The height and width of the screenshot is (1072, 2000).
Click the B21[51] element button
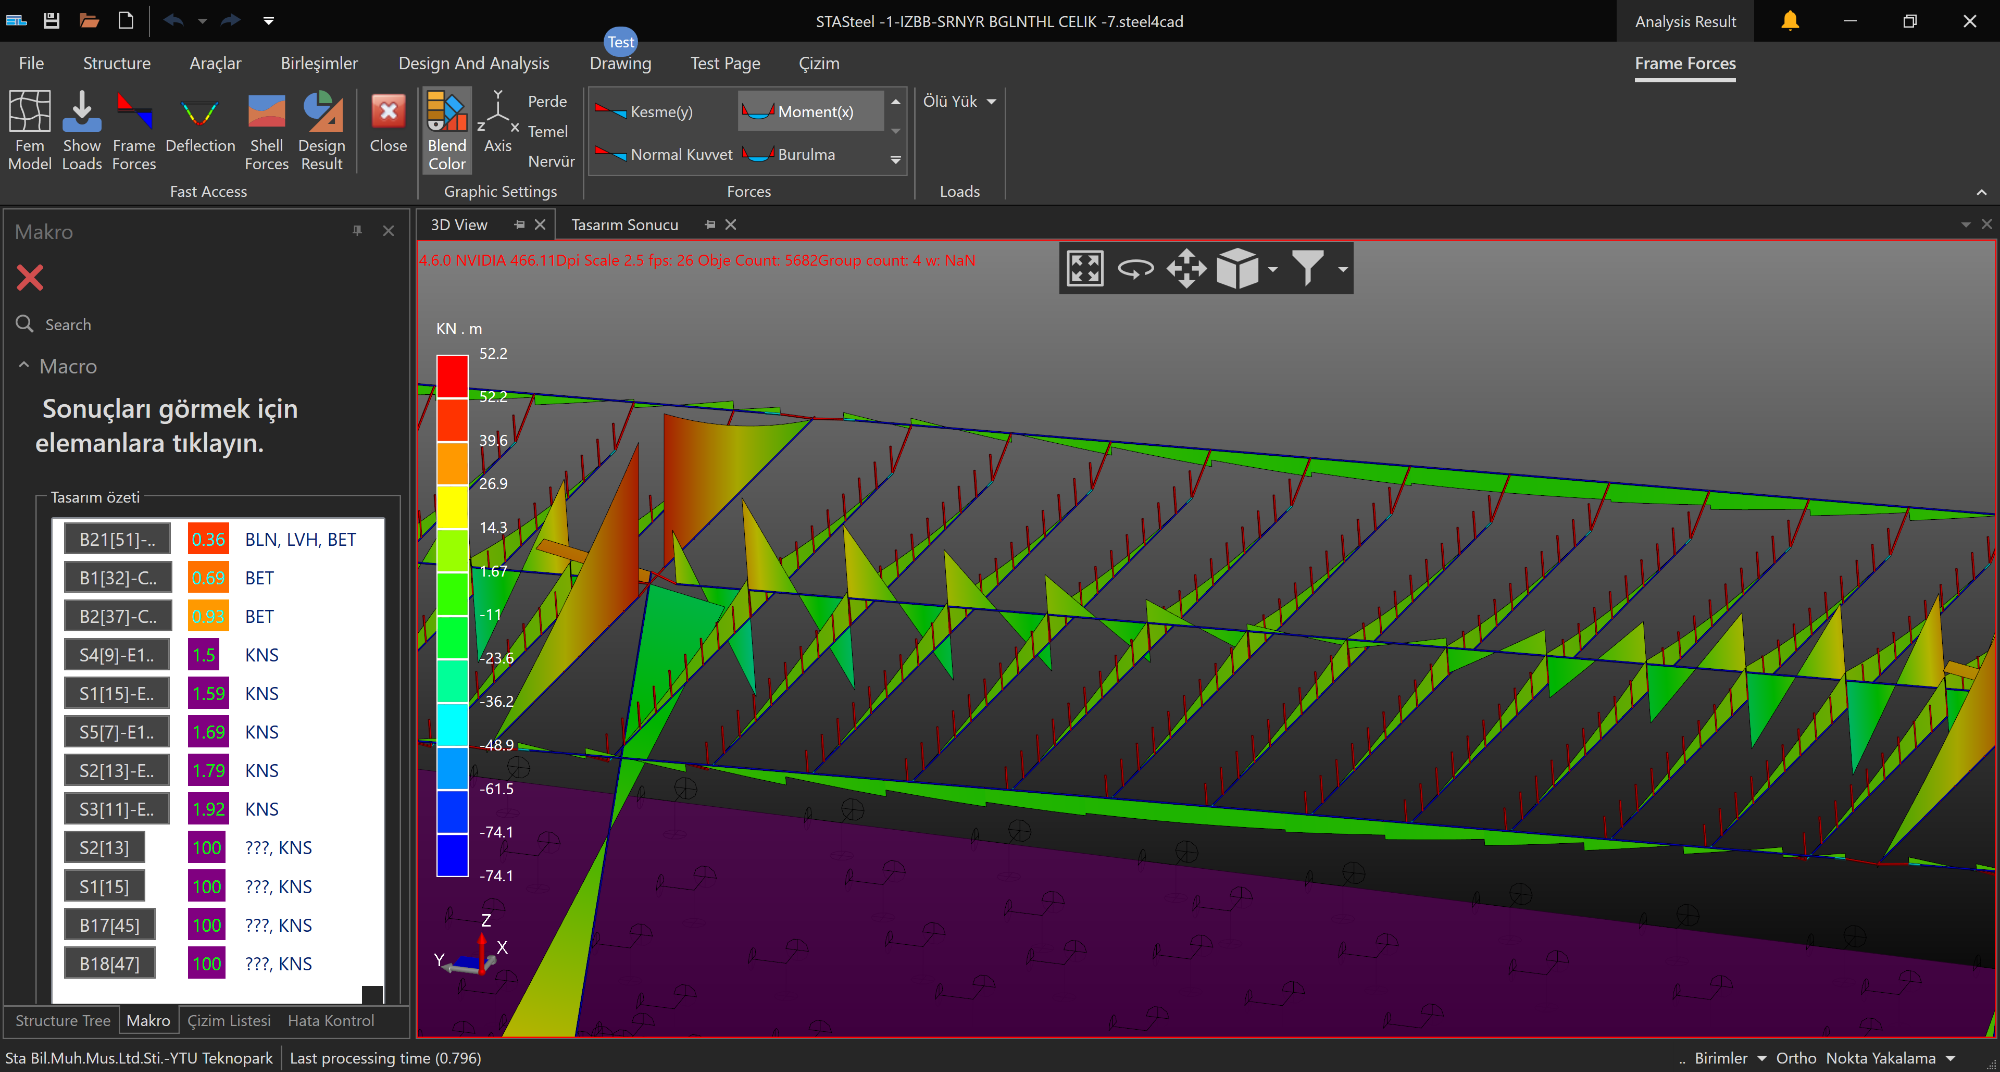point(117,539)
